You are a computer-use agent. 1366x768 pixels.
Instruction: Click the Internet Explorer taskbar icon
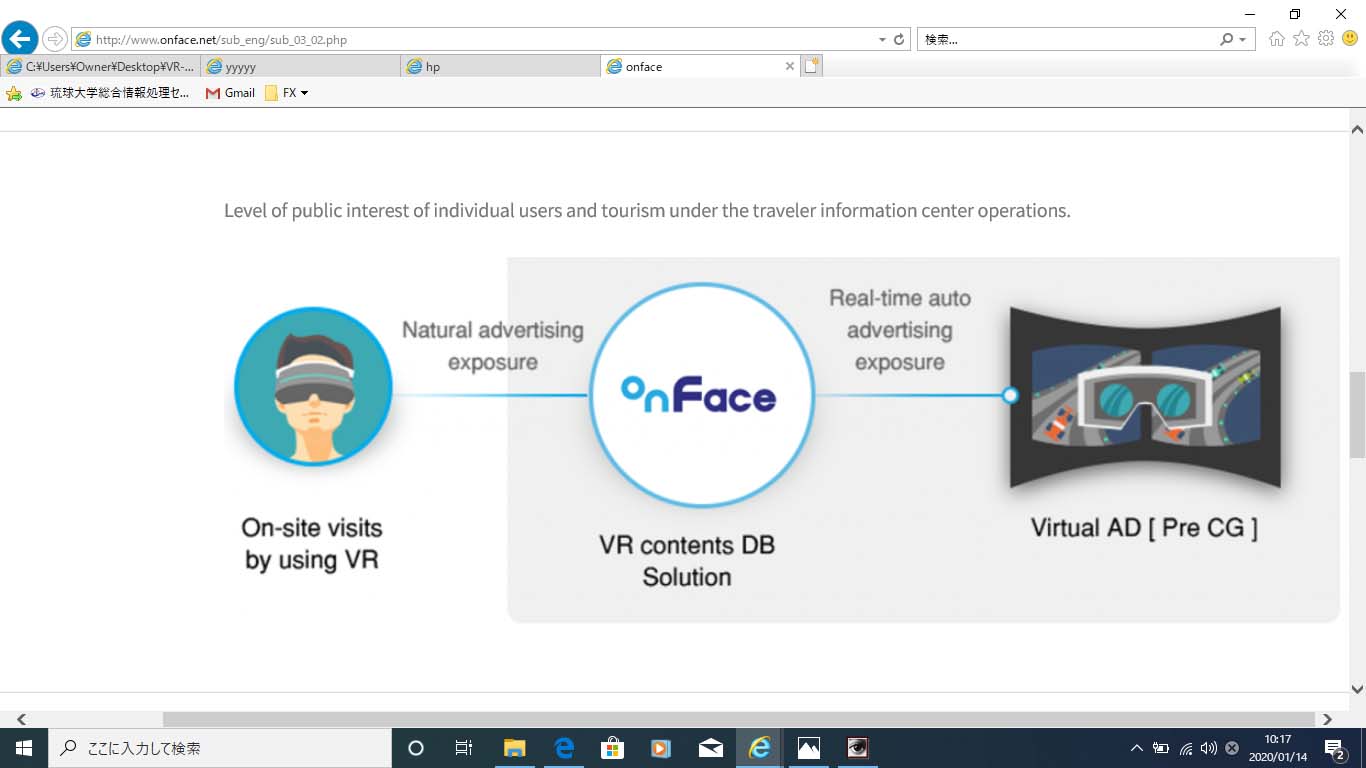tap(760, 748)
